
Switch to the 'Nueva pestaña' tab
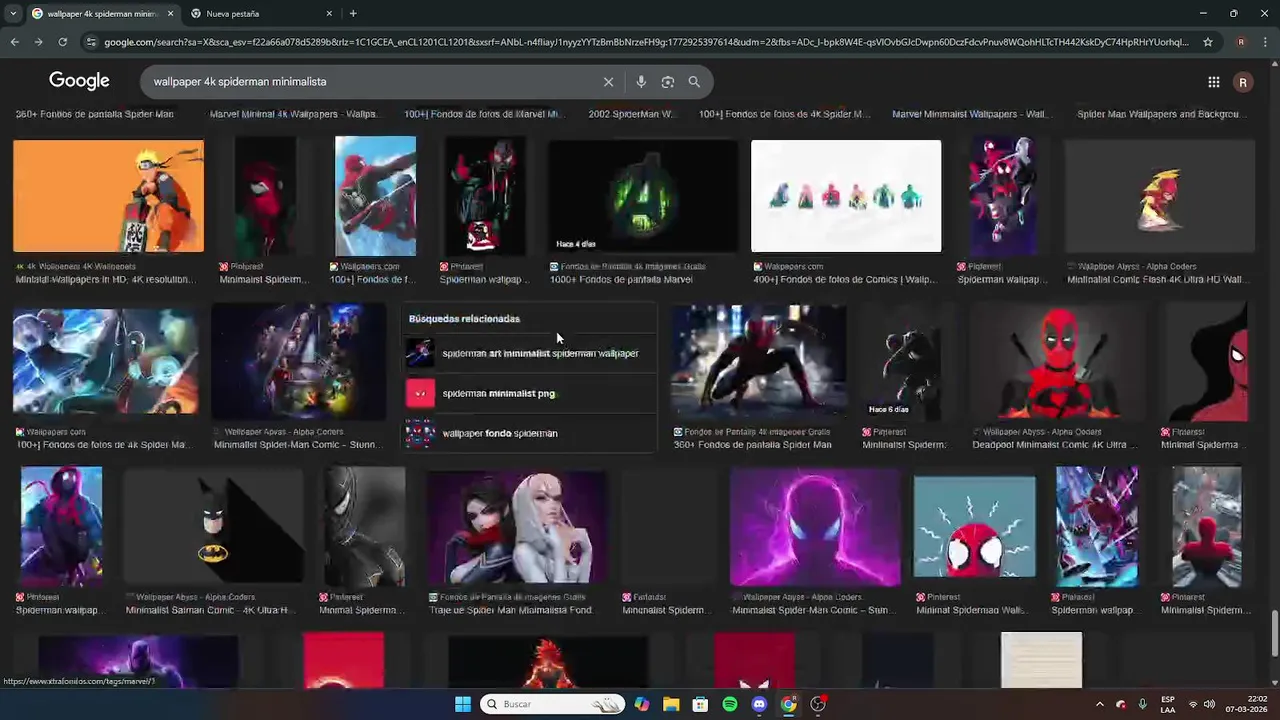click(260, 13)
